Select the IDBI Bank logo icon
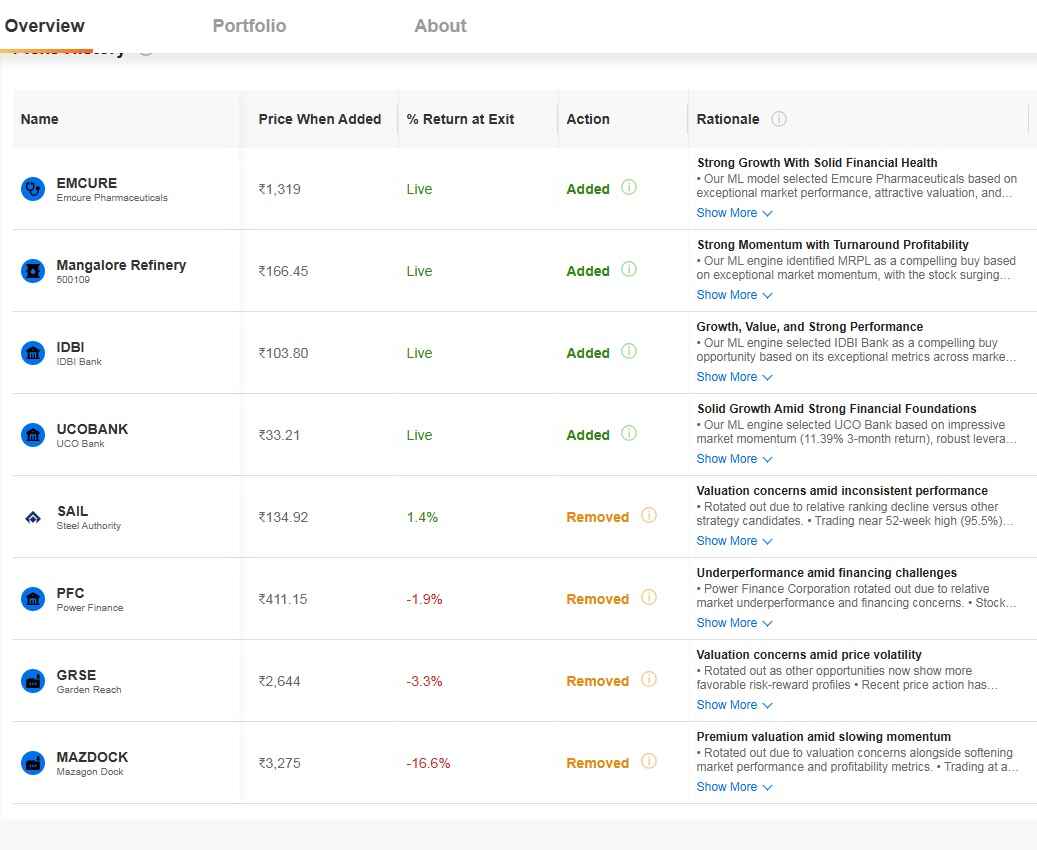The width and height of the screenshot is (1037, 850). 34,353
